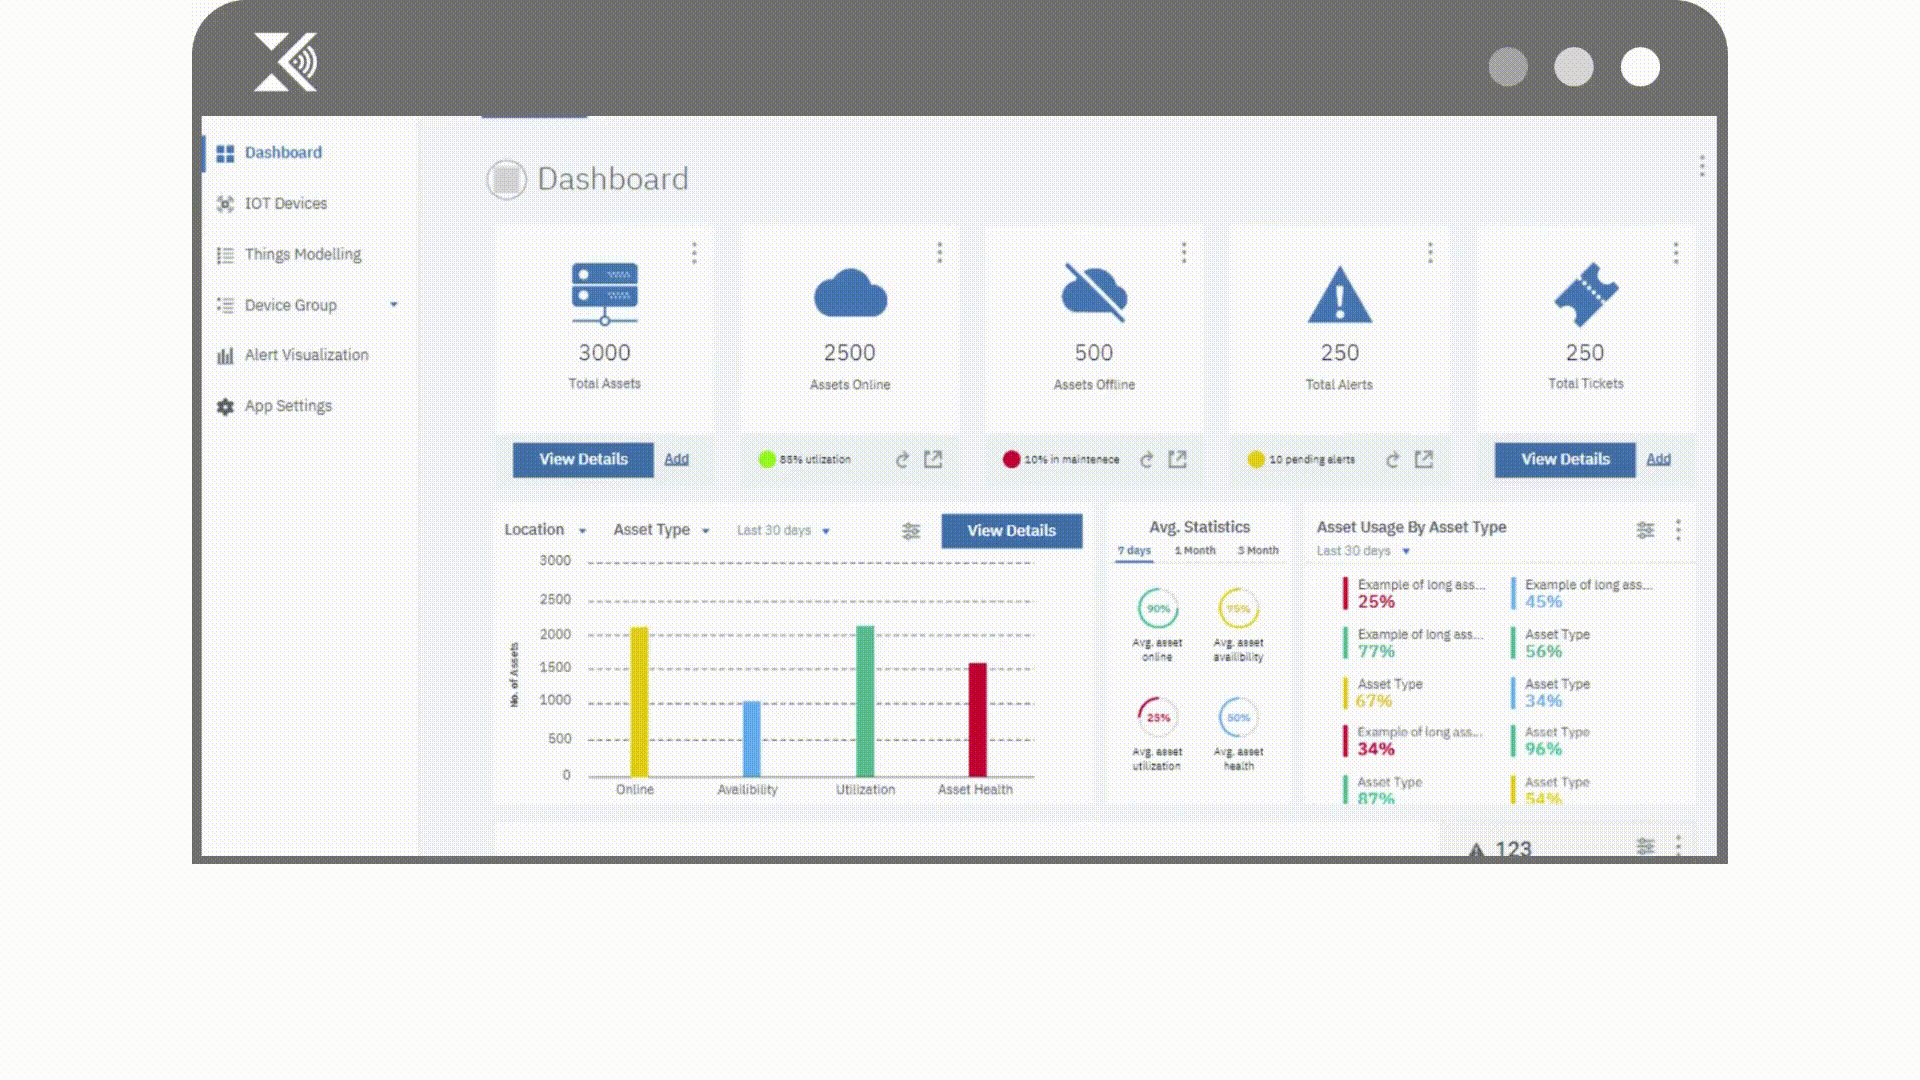
Task: Click the red Asset Health bar in chart
Action: pos(977,720)
